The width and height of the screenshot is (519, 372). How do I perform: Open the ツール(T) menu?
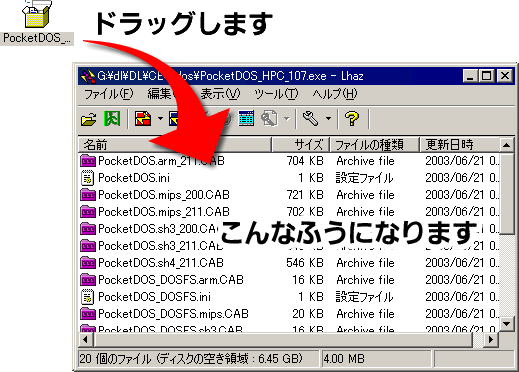[x=276, y=94]
